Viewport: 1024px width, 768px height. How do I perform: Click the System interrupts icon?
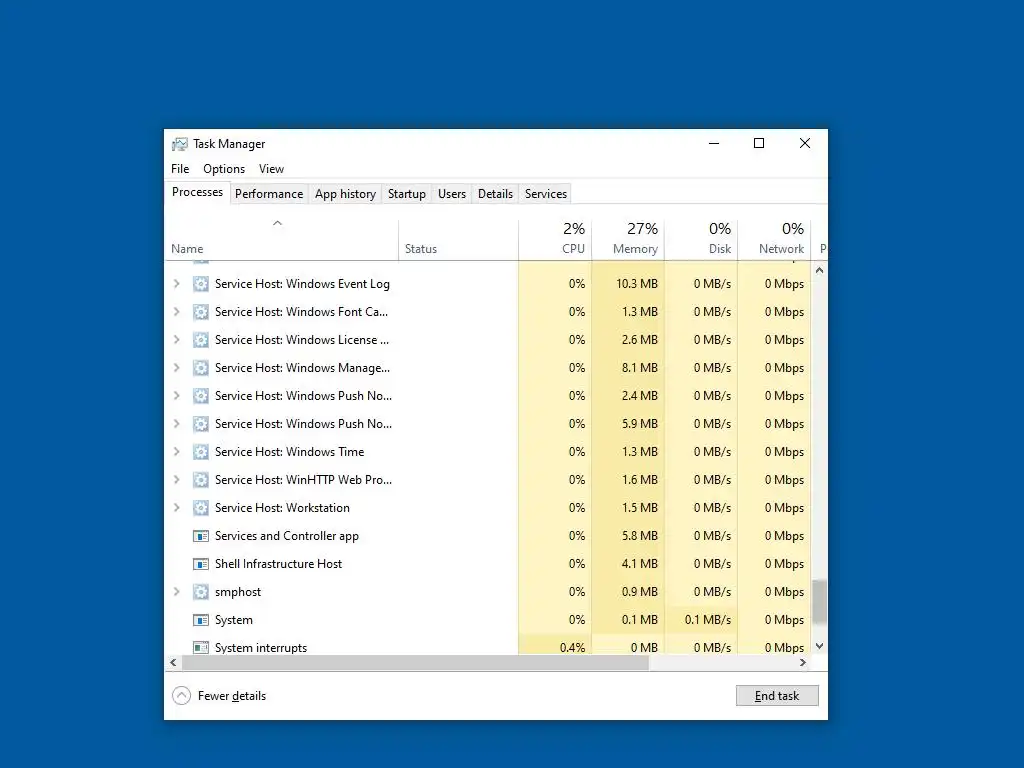coord(200,648)
